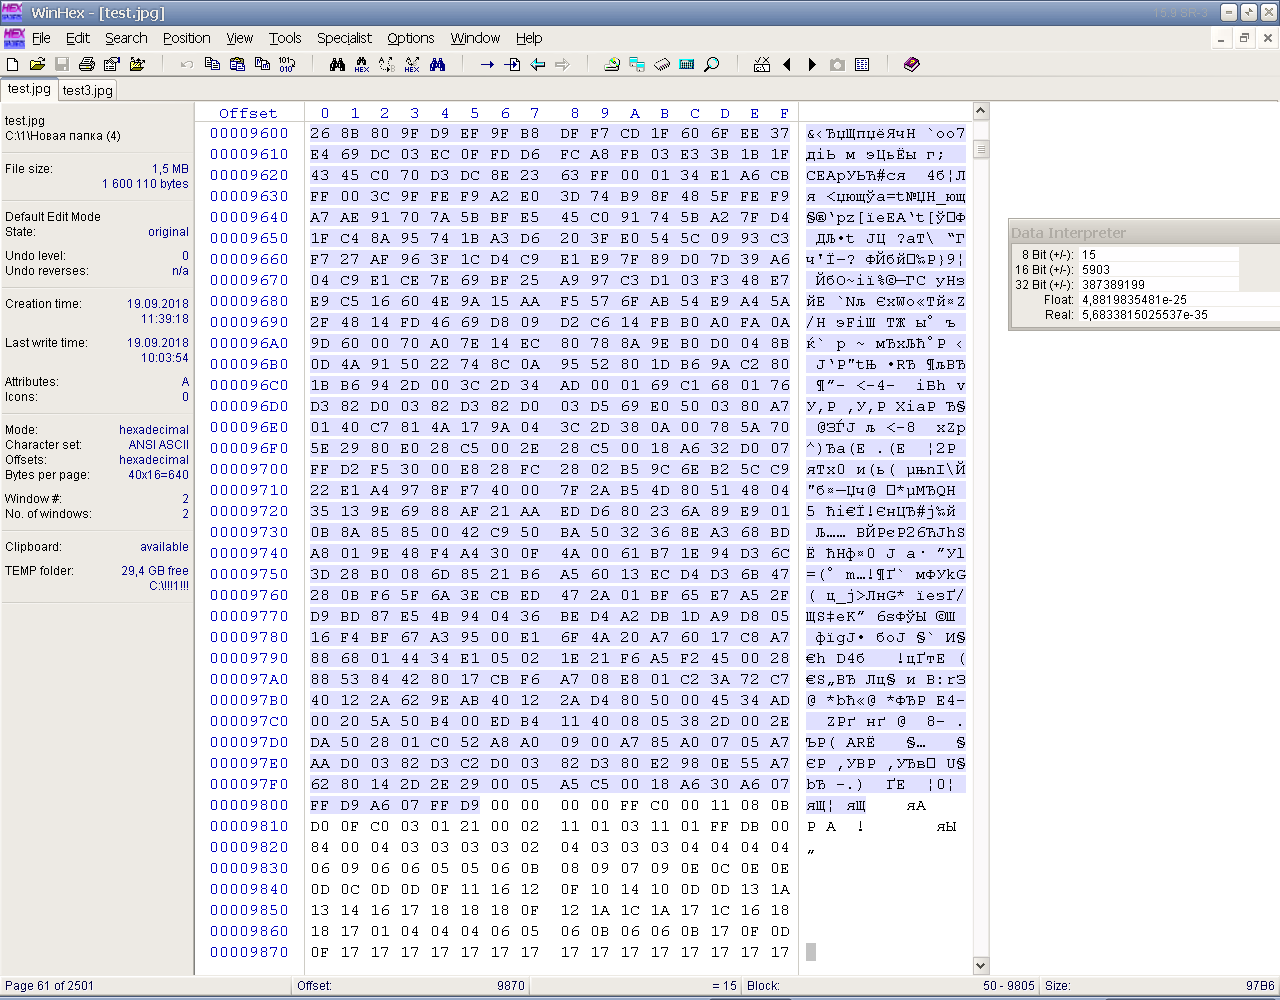Click the Find Text binoculars icon
This screenshot has width=1280, height=1000.
pos(337,64)
